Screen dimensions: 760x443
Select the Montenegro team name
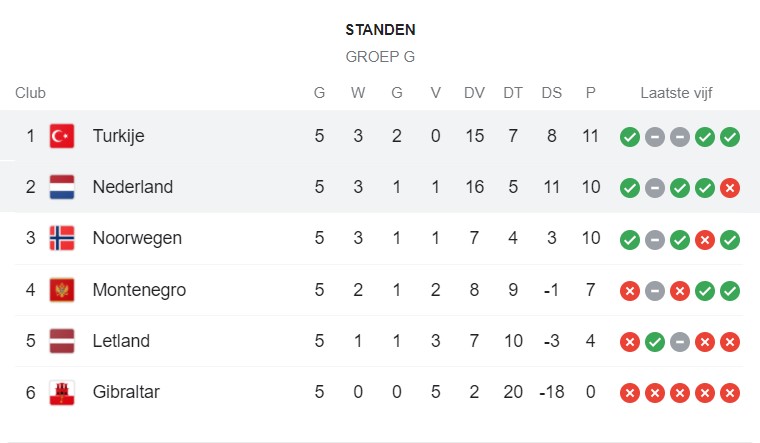(x=139, y=290)
